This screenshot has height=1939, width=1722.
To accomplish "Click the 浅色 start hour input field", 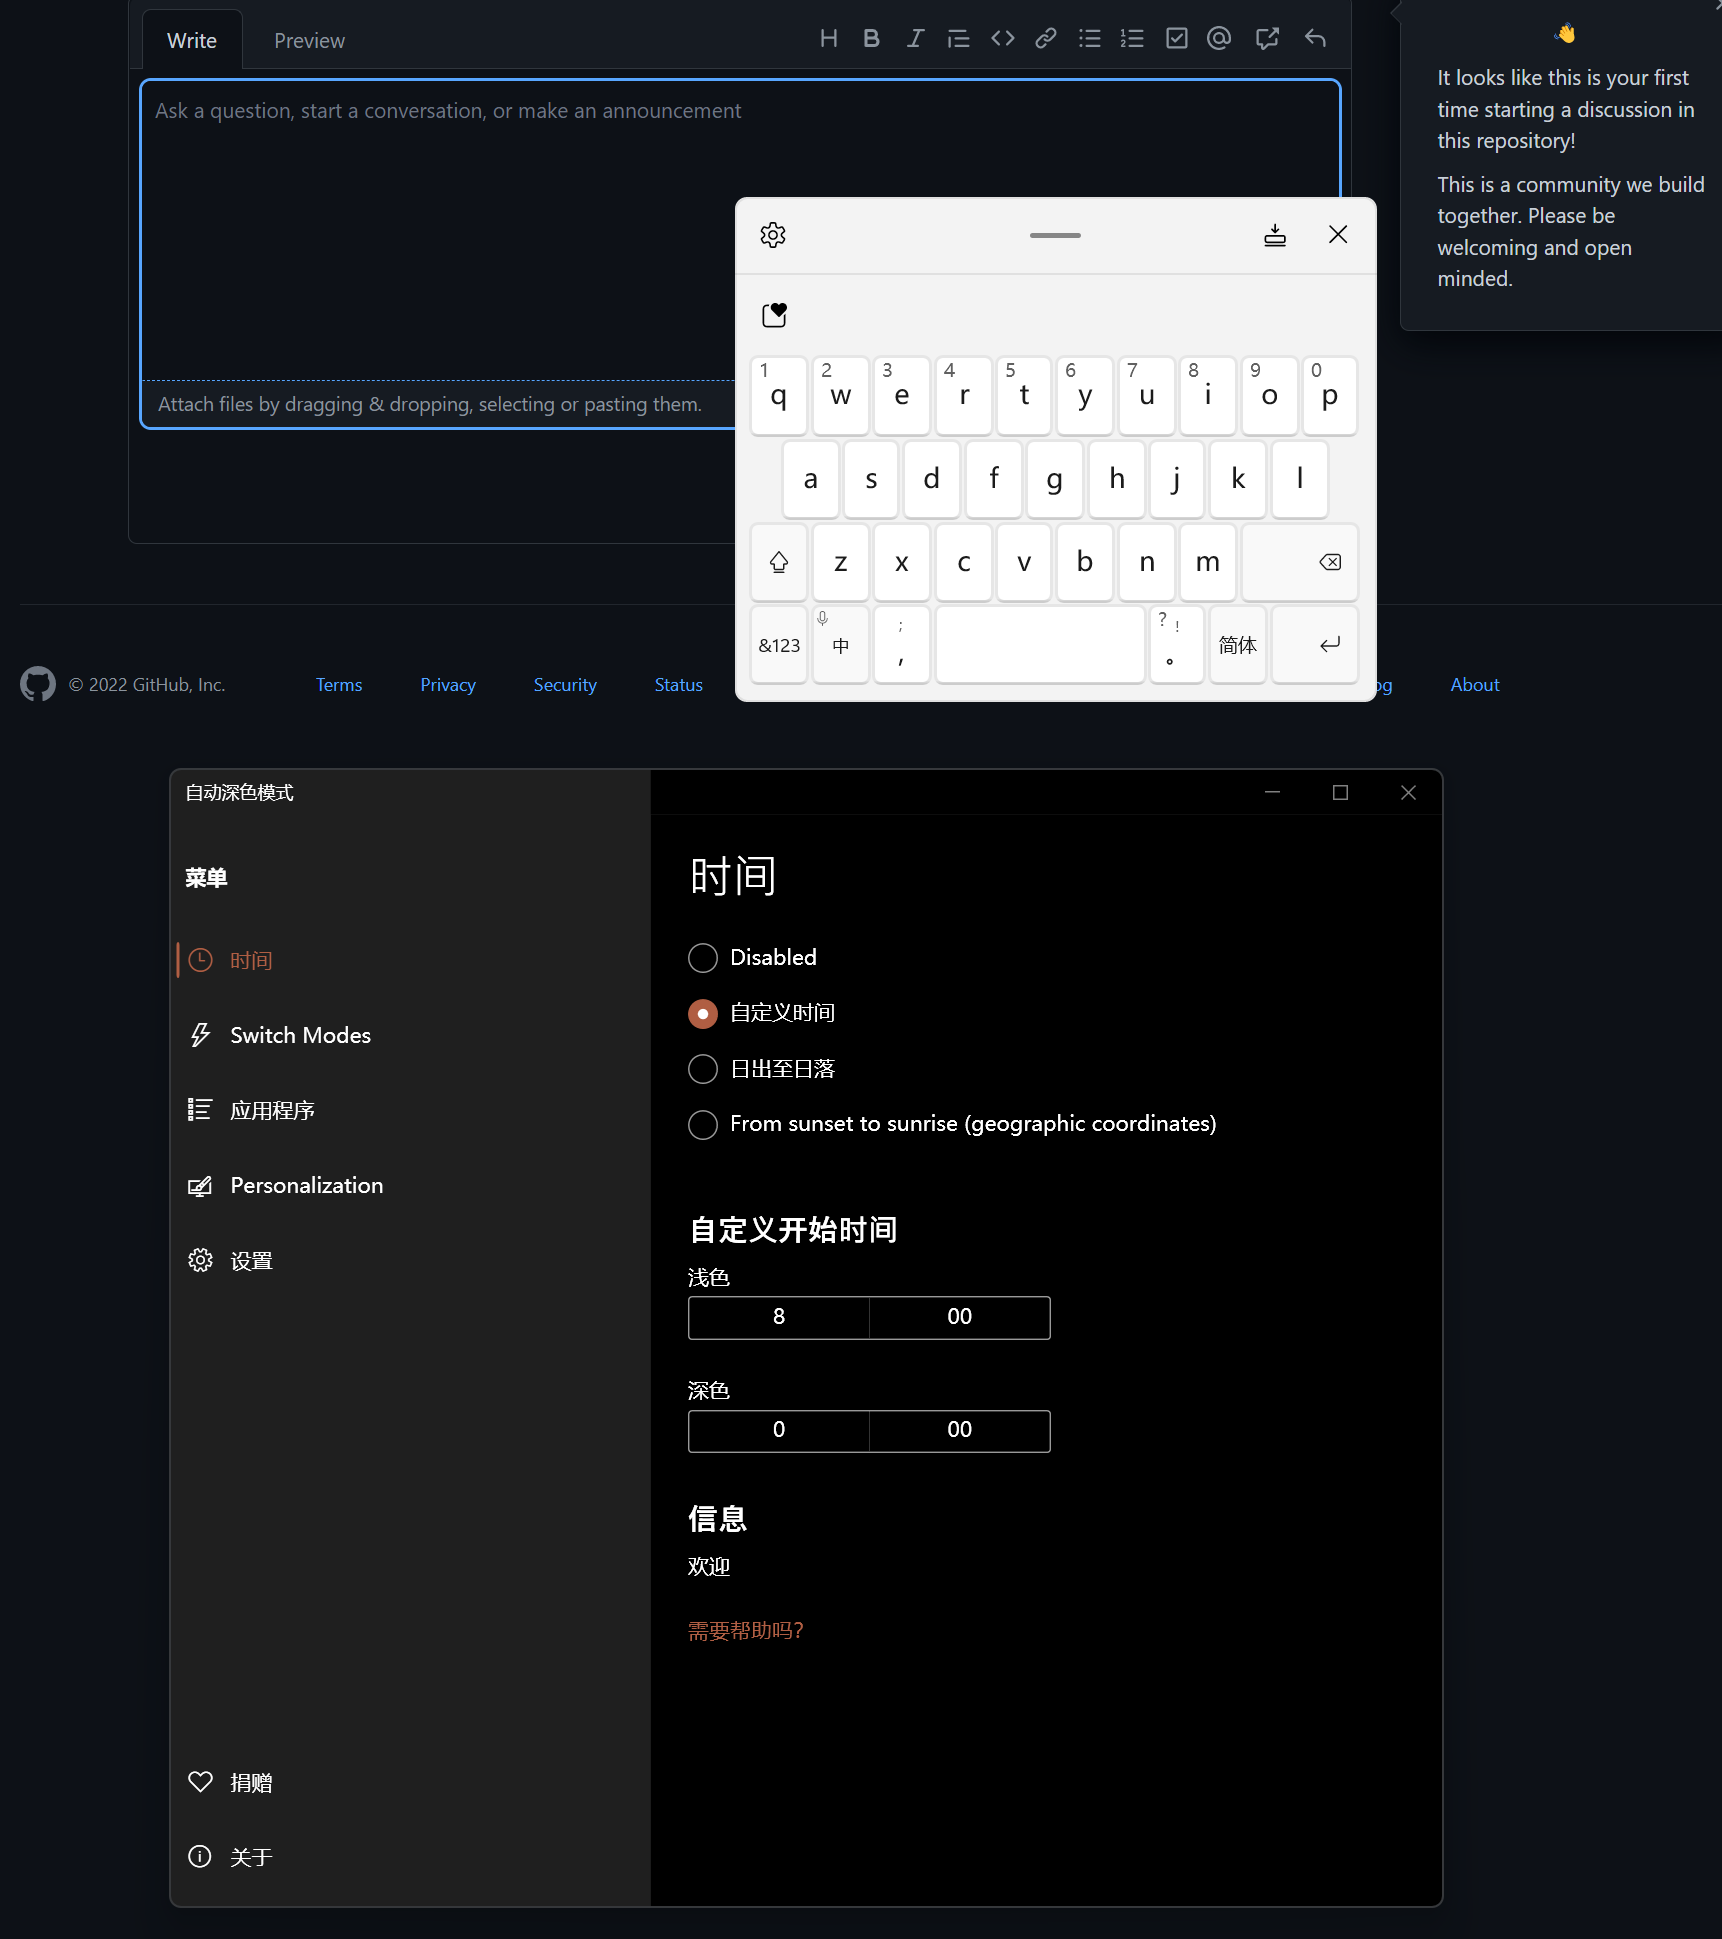I will click(x=778, y=1317).
